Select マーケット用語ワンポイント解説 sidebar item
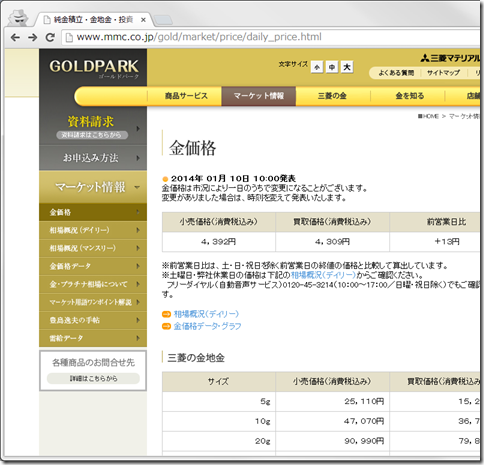The height and width of the screenshot is (465, 484). coord(93,302)
